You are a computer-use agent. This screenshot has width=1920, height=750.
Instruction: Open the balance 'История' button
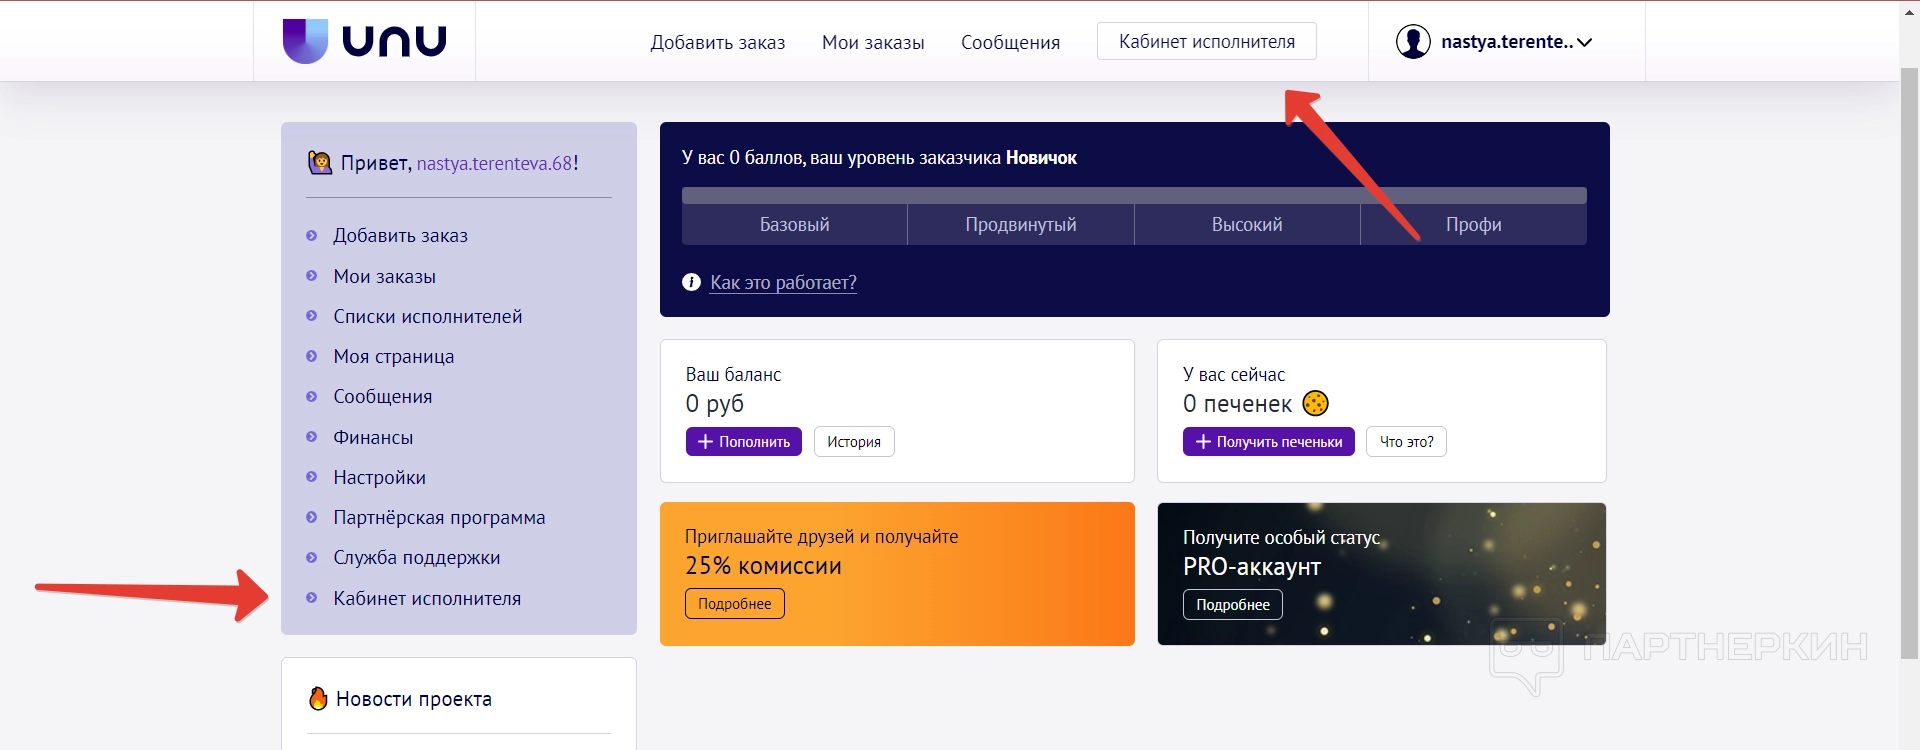point(854,441)
